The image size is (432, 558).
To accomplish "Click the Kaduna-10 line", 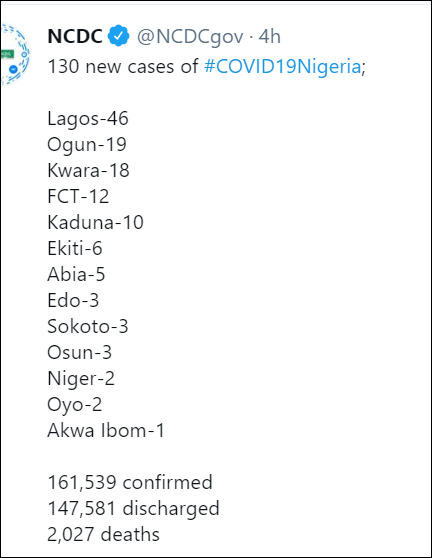I will point(95,222).
